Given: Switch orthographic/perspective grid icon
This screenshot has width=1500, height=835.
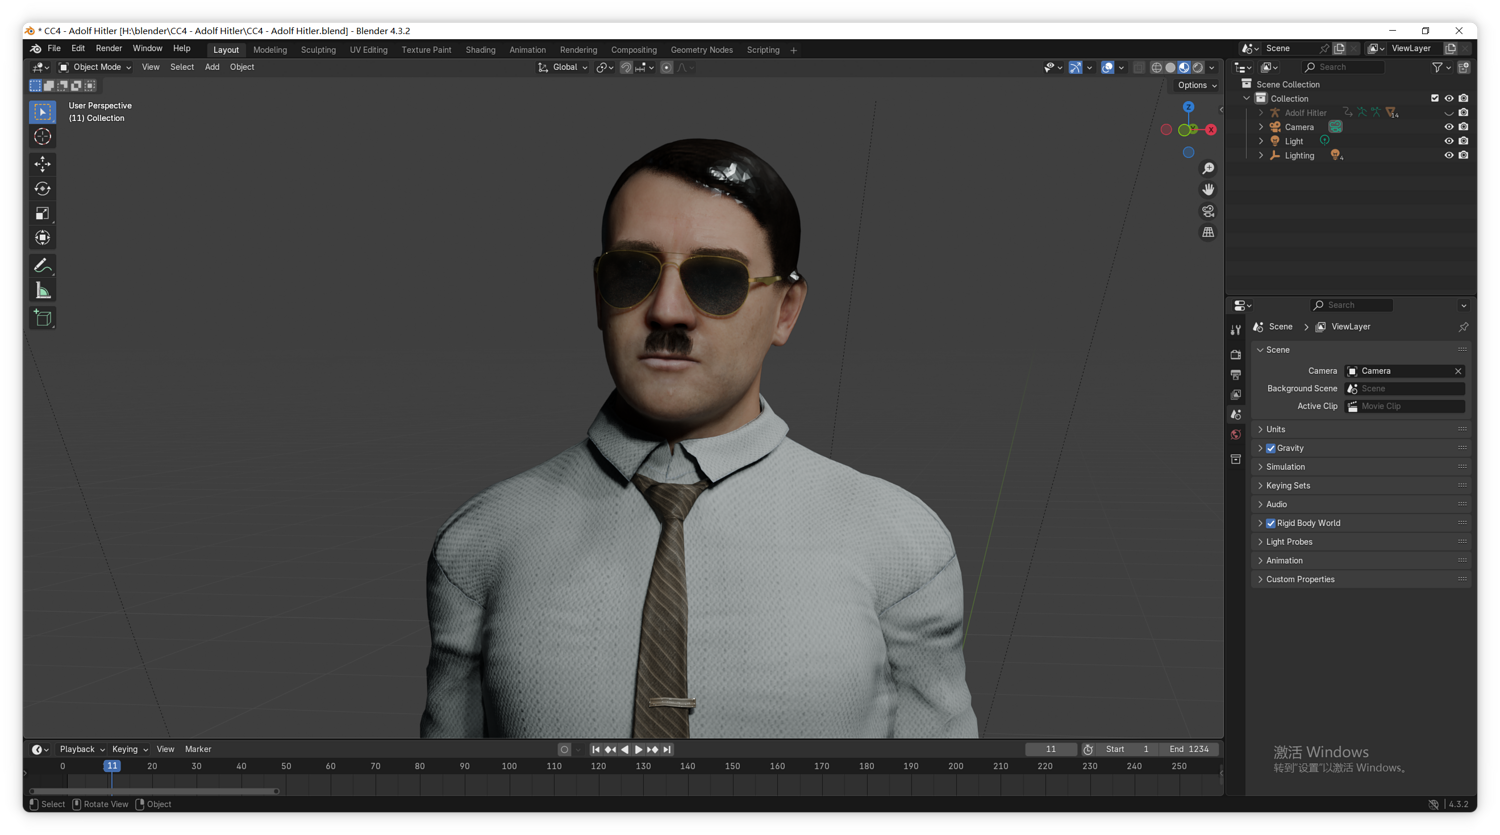Looking at the screenshot, I should (1208, 232).
